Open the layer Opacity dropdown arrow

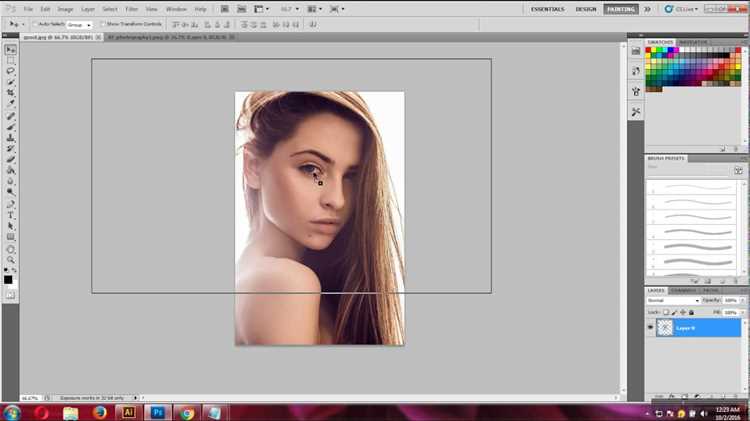coord(742,300)
